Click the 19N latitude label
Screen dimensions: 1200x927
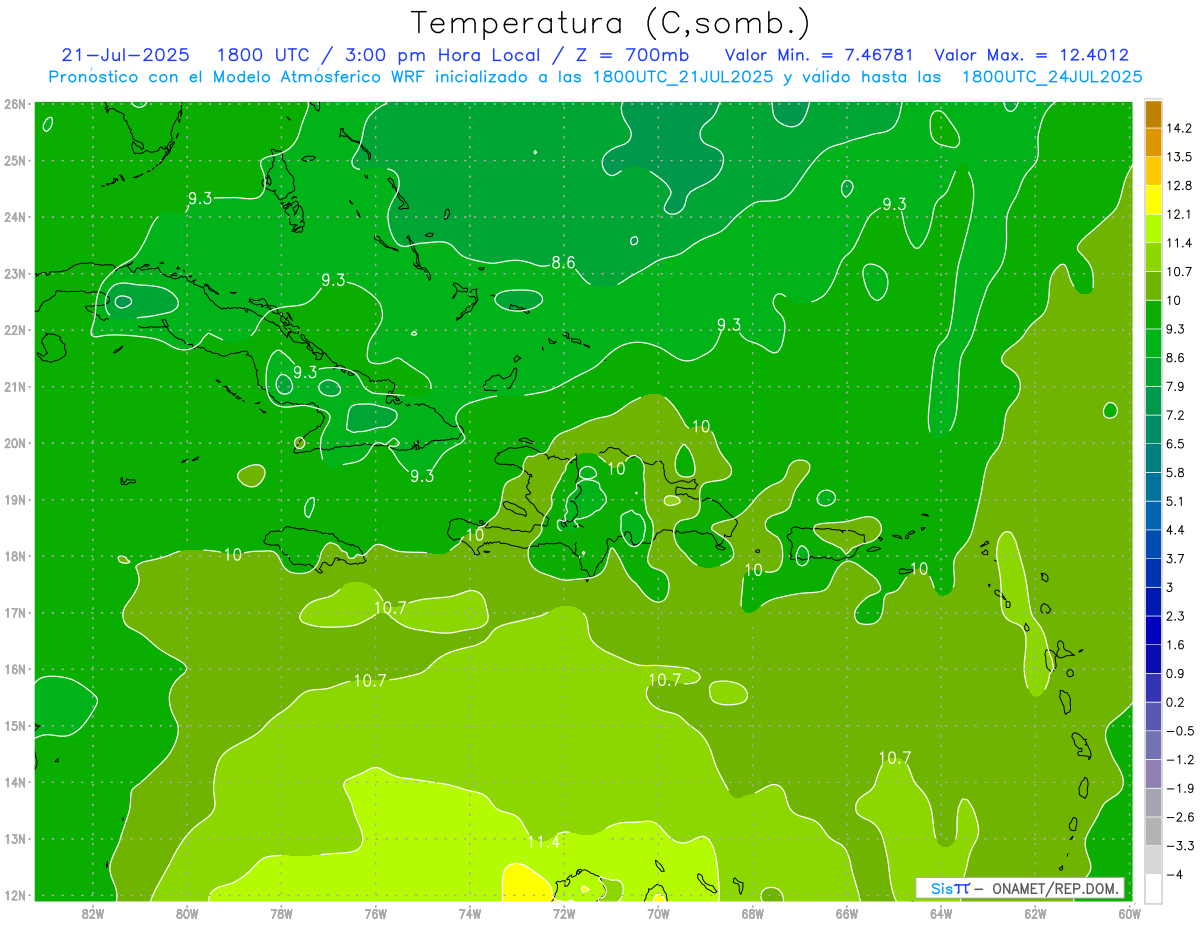pos(15,499)
